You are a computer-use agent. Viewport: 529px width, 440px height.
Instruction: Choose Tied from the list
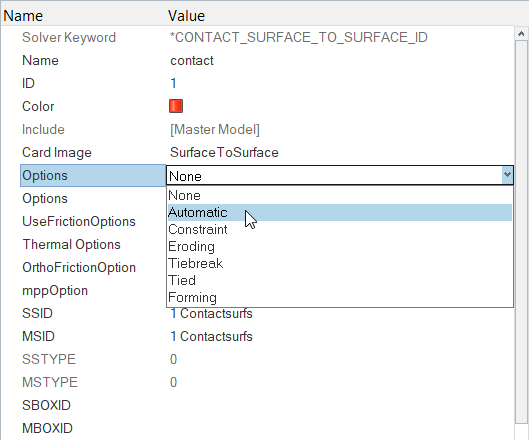[340, 280]
